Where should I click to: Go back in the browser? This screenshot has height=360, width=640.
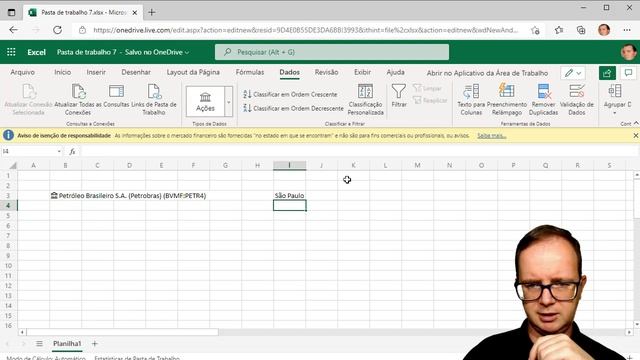(13, 30)
